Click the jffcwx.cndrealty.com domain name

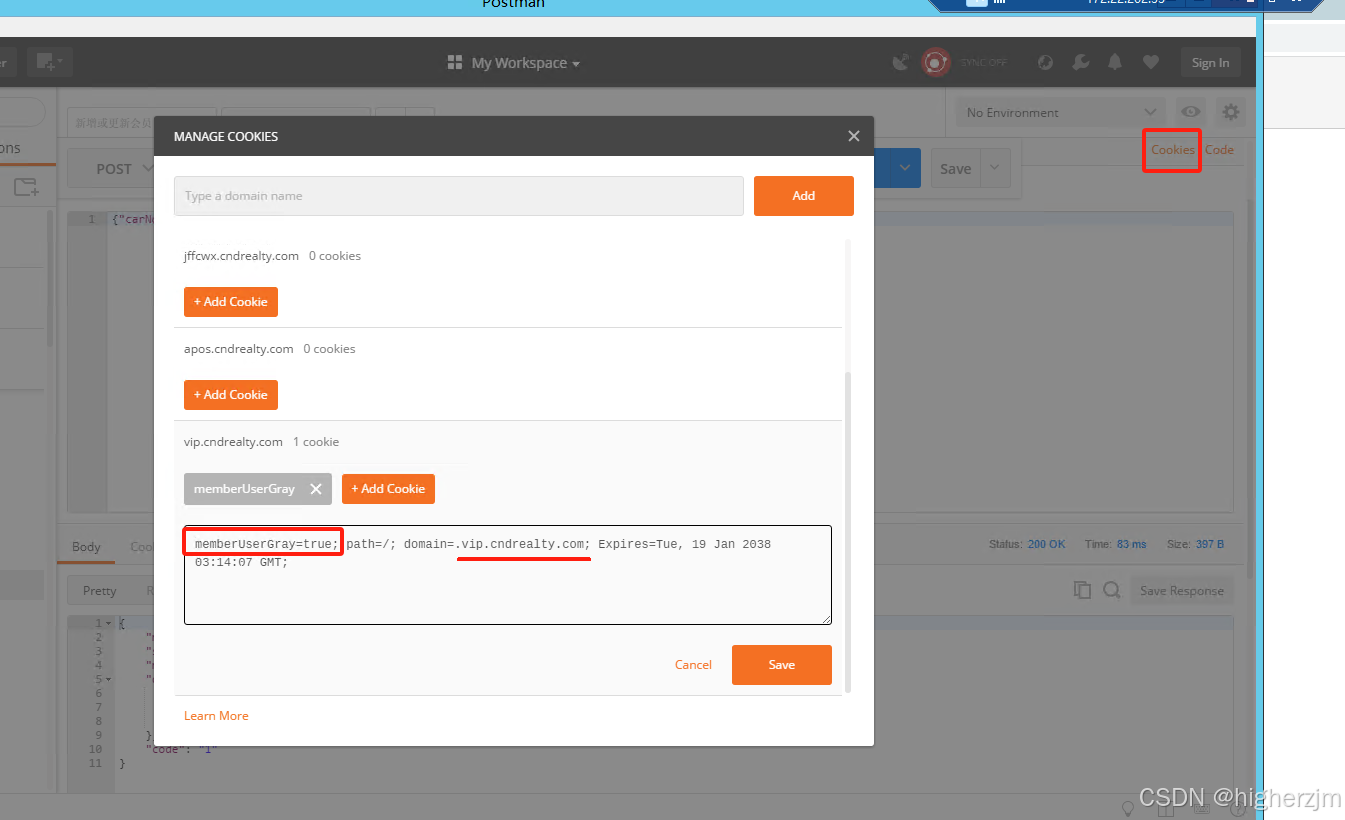tap(241, 256)
